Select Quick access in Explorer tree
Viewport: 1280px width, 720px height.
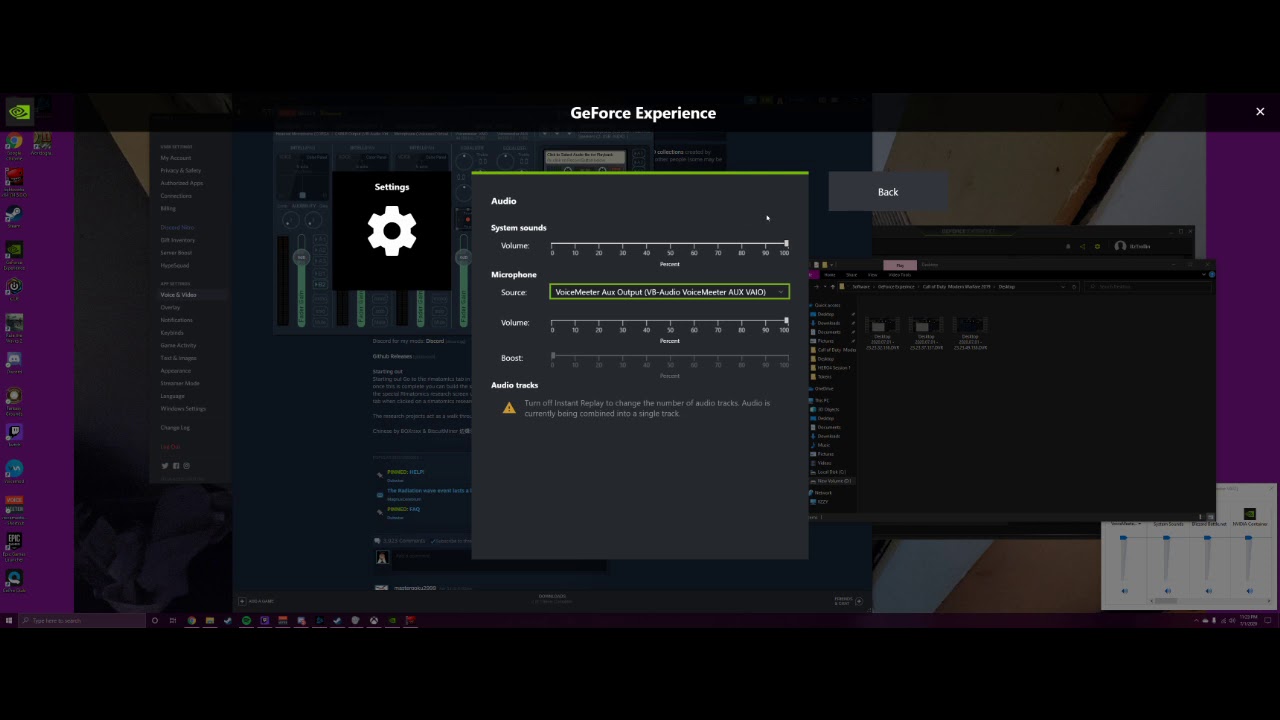click(827, 305)
